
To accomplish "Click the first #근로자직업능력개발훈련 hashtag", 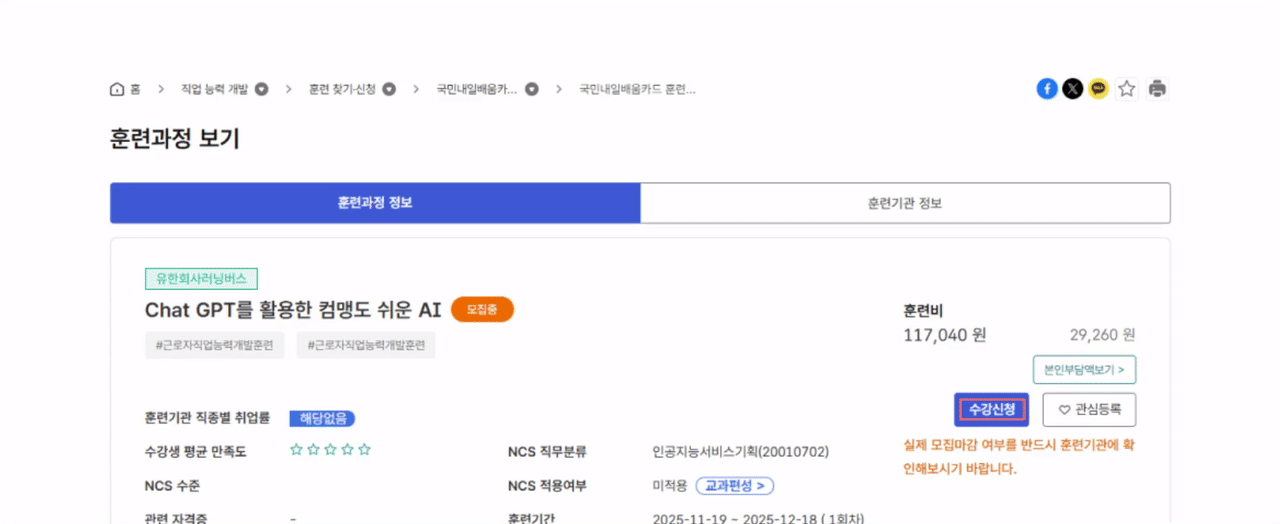I will pyautogui.click(x=214, y=345).
